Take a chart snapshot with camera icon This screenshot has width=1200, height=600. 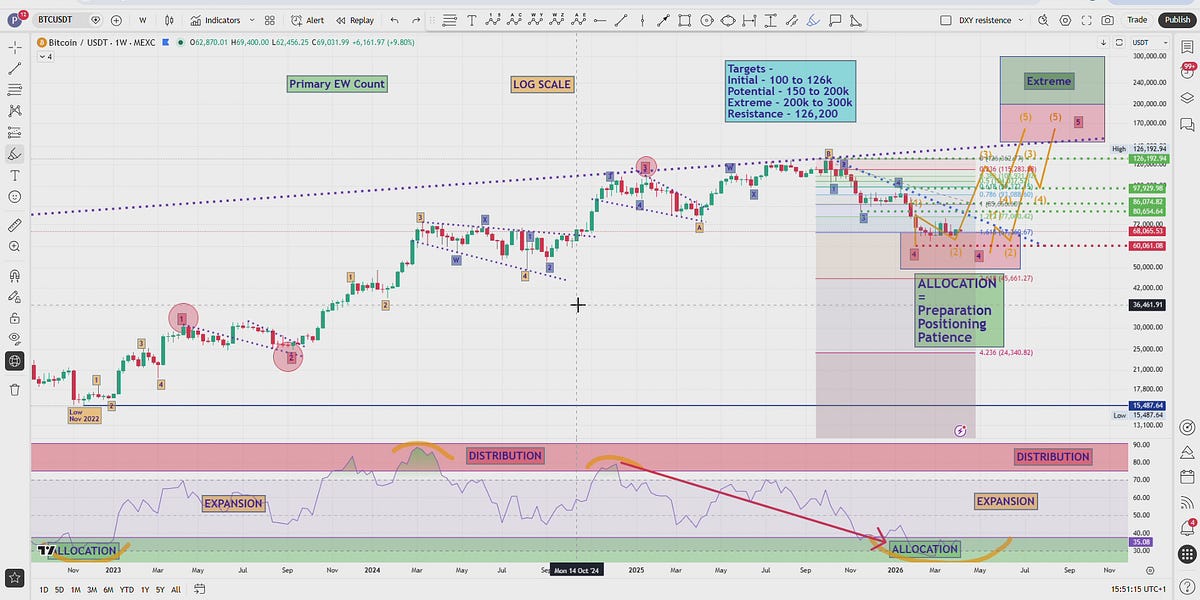(1108, 19)
